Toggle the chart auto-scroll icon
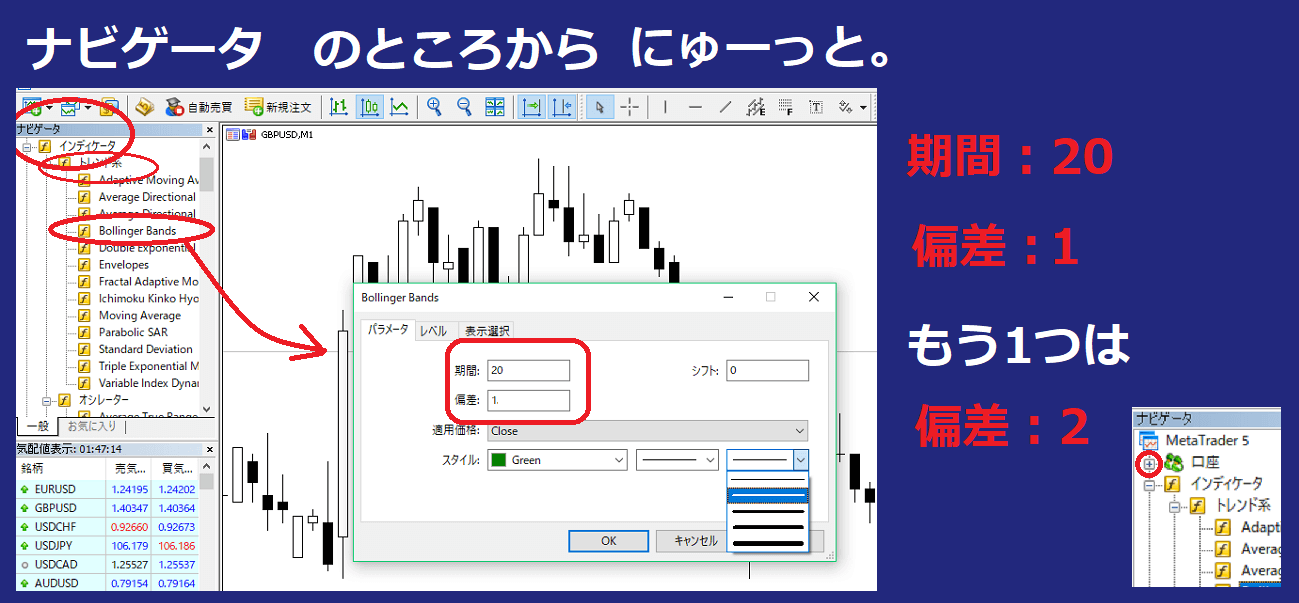The image size is (1299, 603). [531, 107]
